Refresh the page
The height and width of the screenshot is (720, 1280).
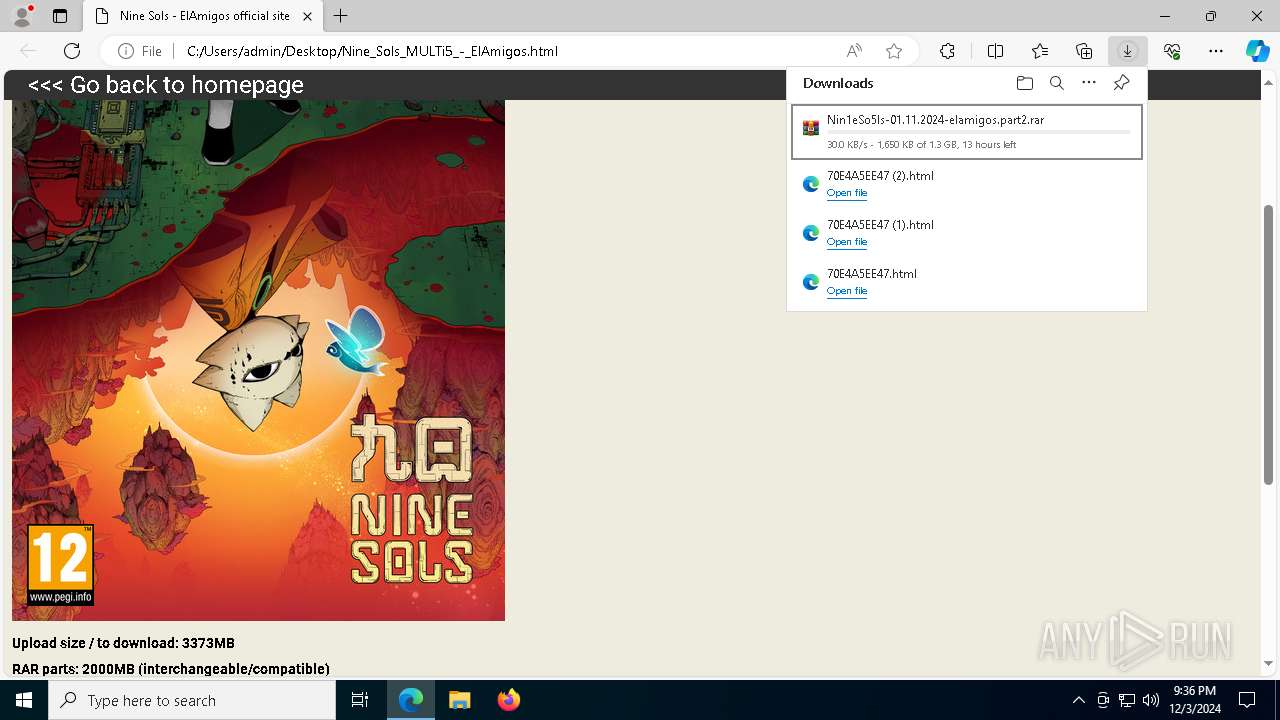tap(72, 51)
